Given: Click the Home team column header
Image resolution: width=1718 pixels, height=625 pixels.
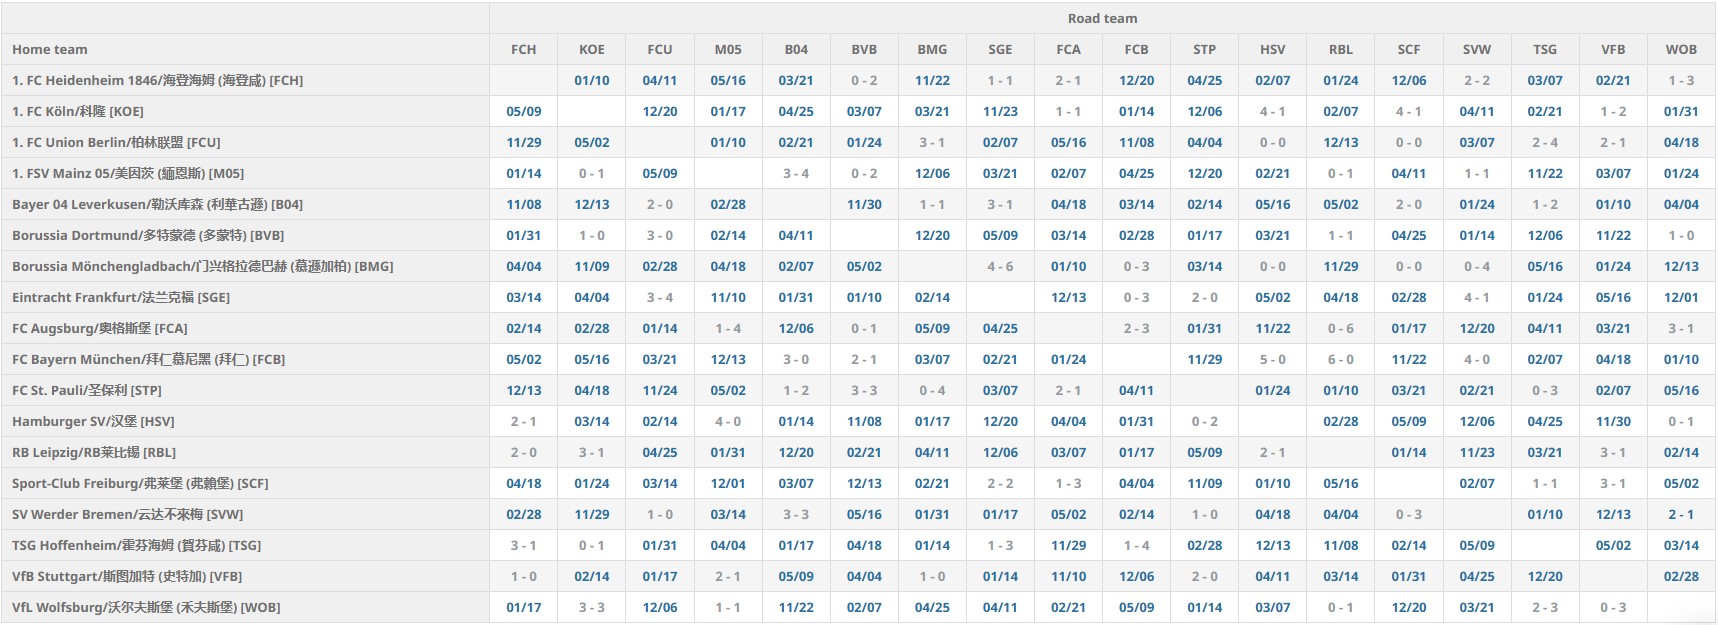Looking at the screenshot, I should tap(50, 49).
